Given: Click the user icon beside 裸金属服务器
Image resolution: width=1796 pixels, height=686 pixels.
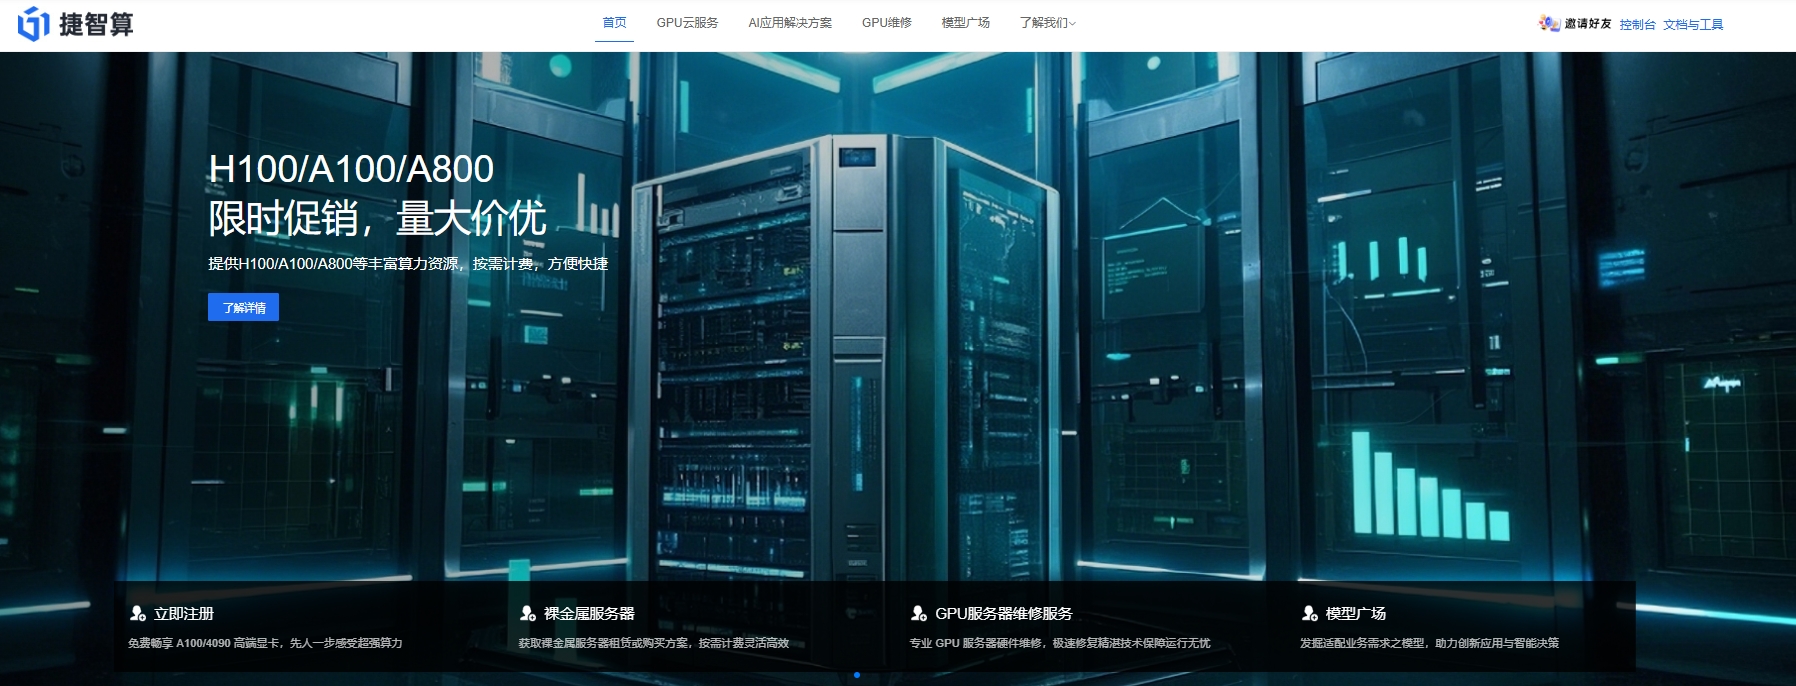Looking at the screenshot, I should (528, 613).
